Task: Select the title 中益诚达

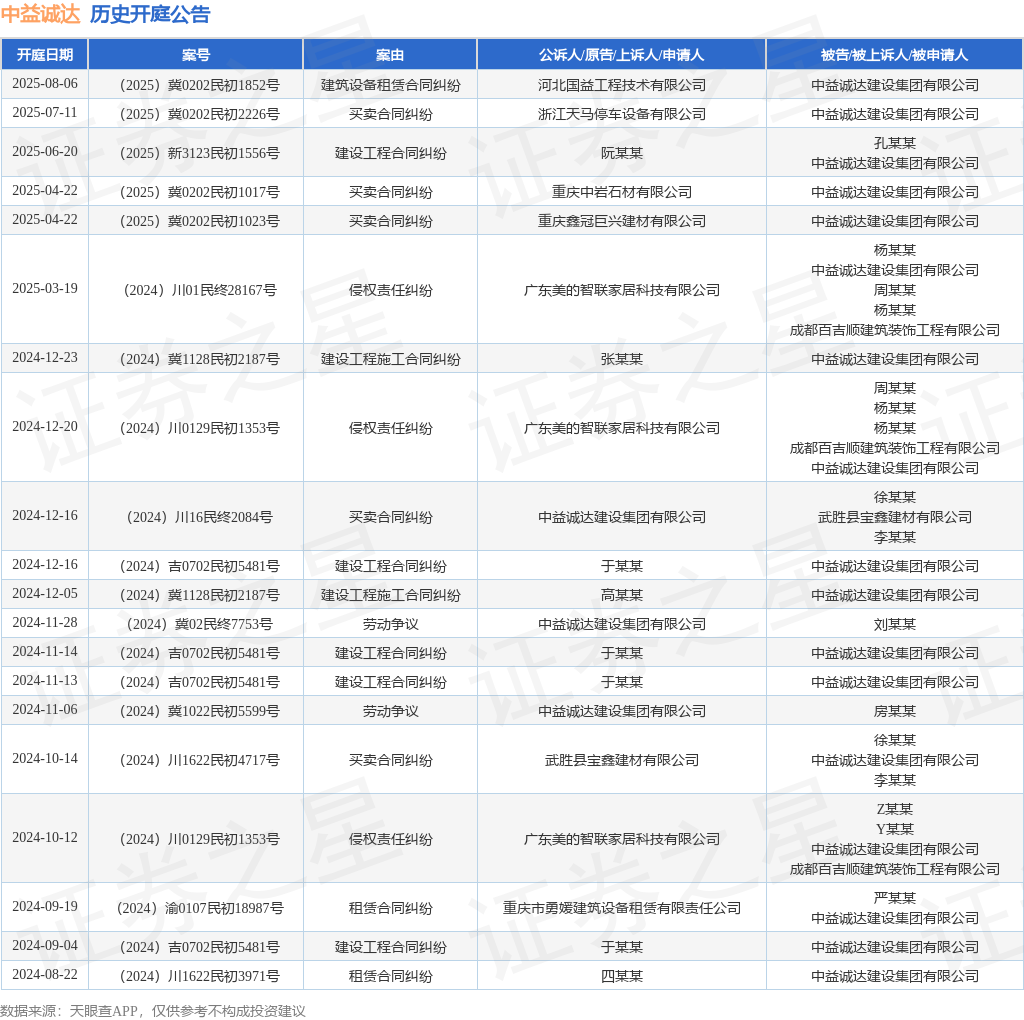Action: [40, 14]
